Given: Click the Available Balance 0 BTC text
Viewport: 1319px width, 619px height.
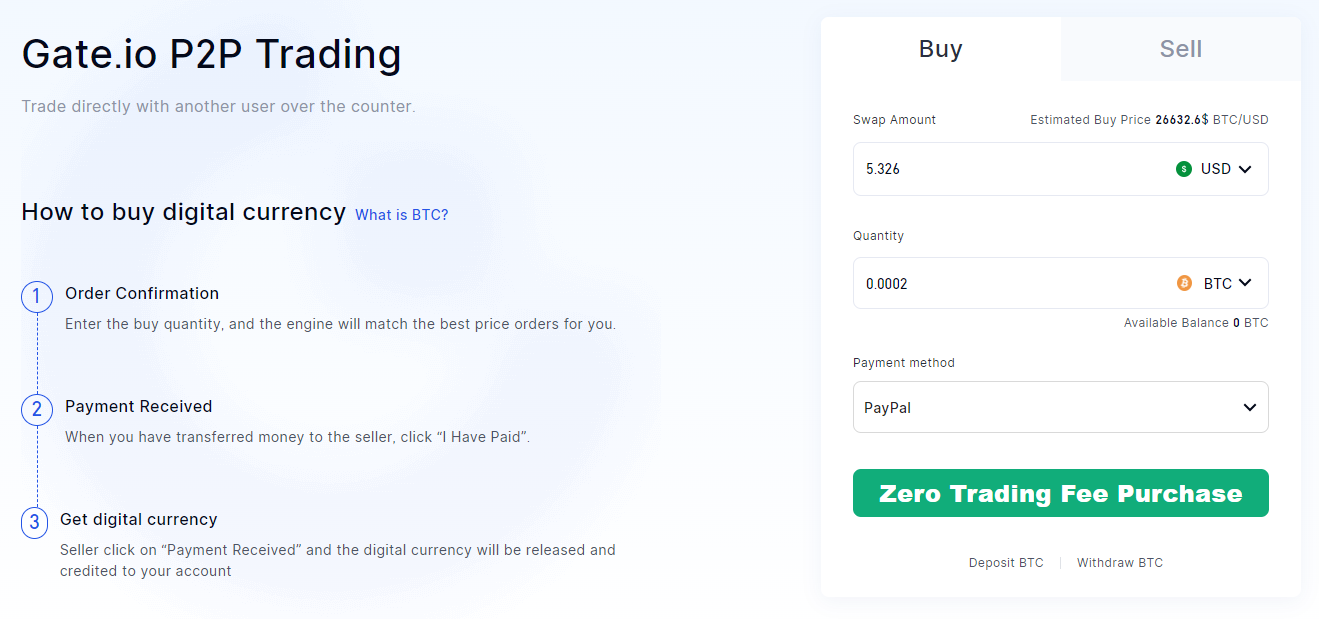Looking at the screenshot, I should 1195,322.
